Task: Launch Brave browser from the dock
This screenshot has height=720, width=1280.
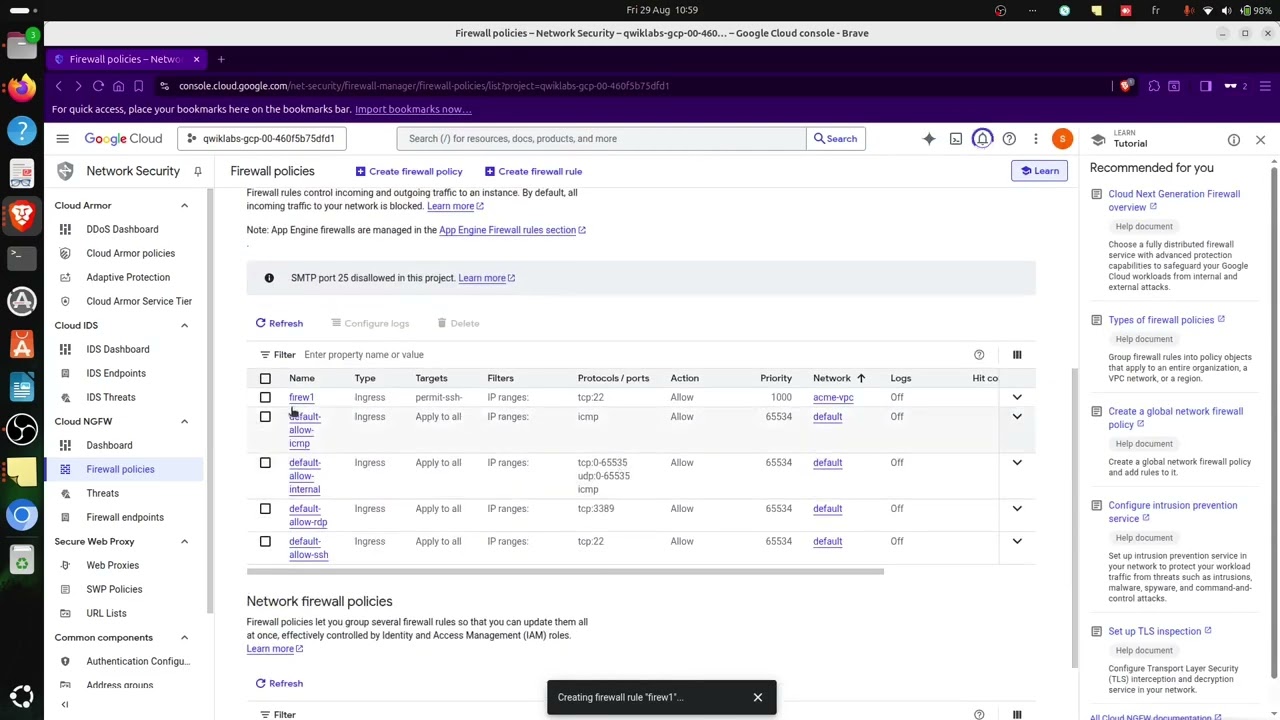Action: point(21,214)
